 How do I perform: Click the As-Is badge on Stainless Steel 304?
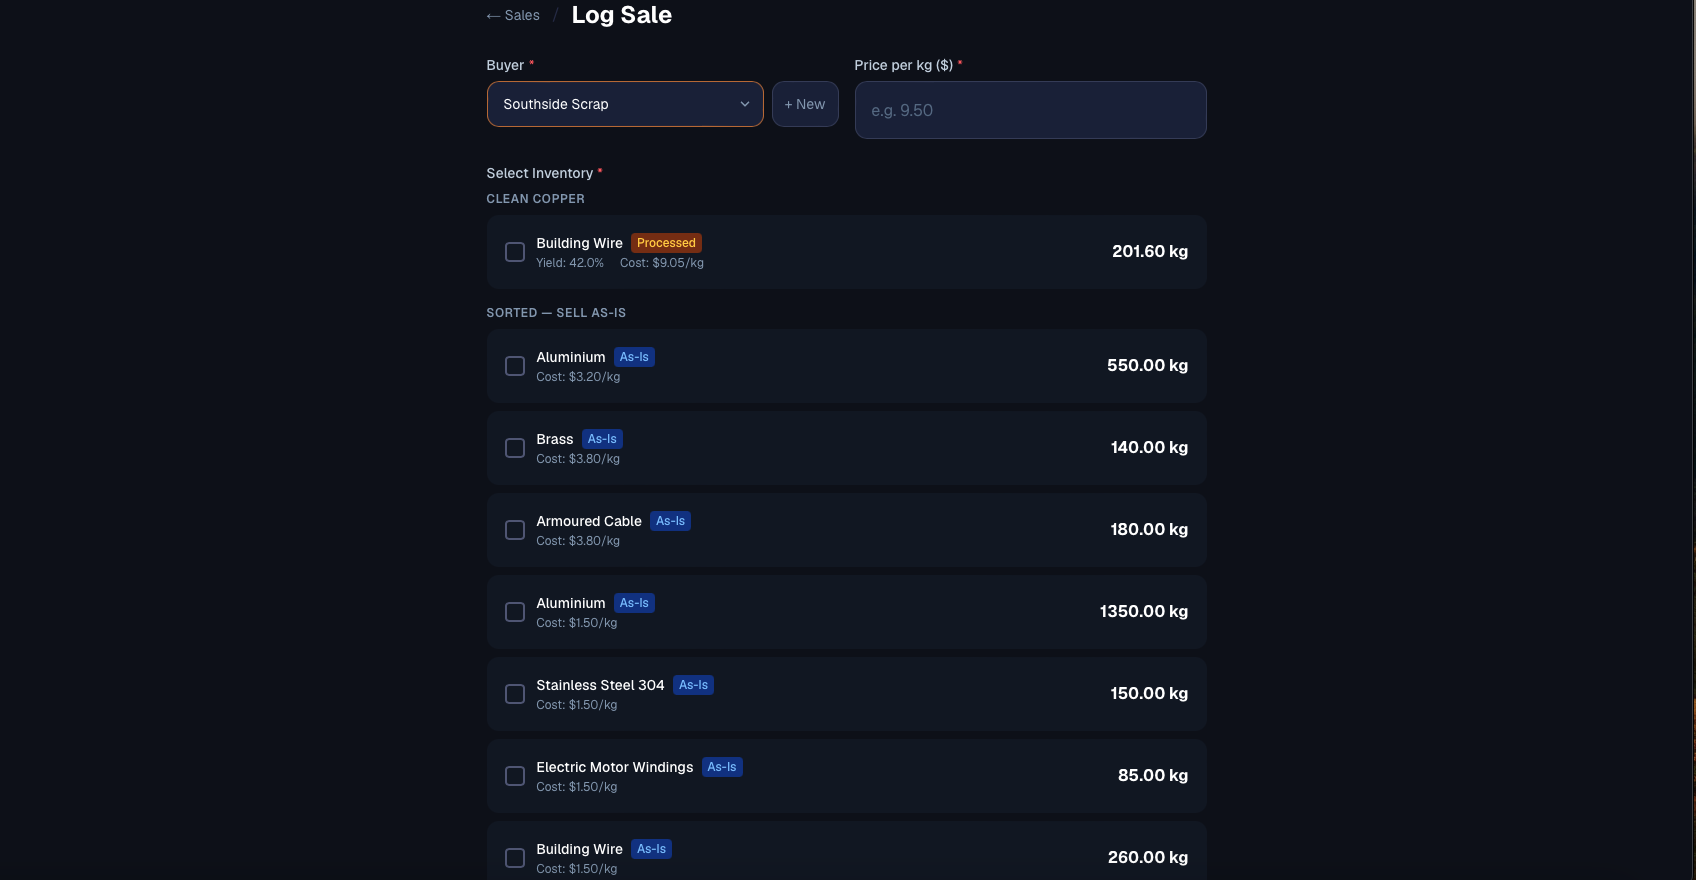pos(693,685)
